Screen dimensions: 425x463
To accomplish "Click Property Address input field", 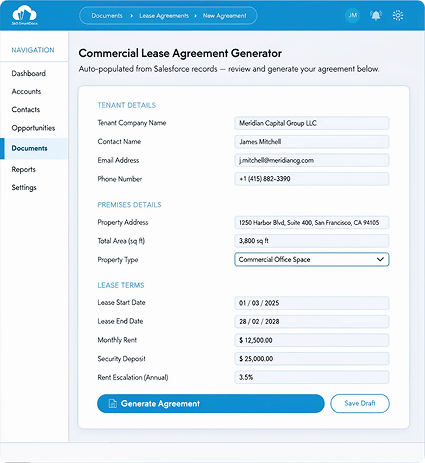I will coord(312,222).
